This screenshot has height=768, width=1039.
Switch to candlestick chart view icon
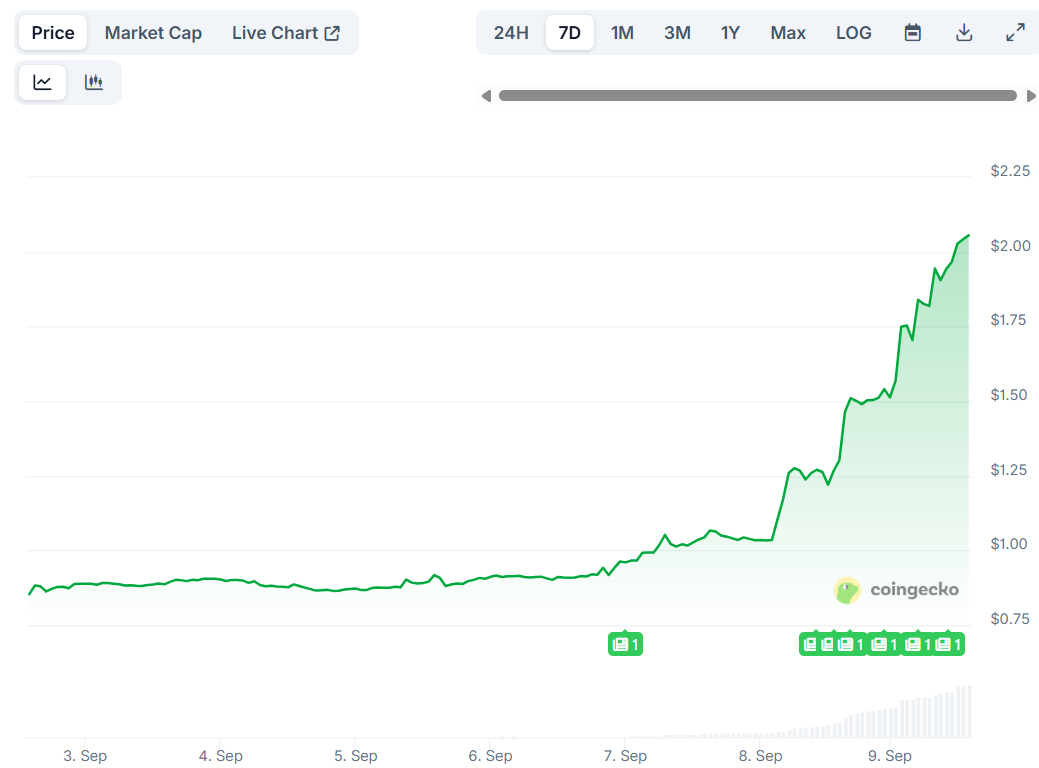(93, 82)
